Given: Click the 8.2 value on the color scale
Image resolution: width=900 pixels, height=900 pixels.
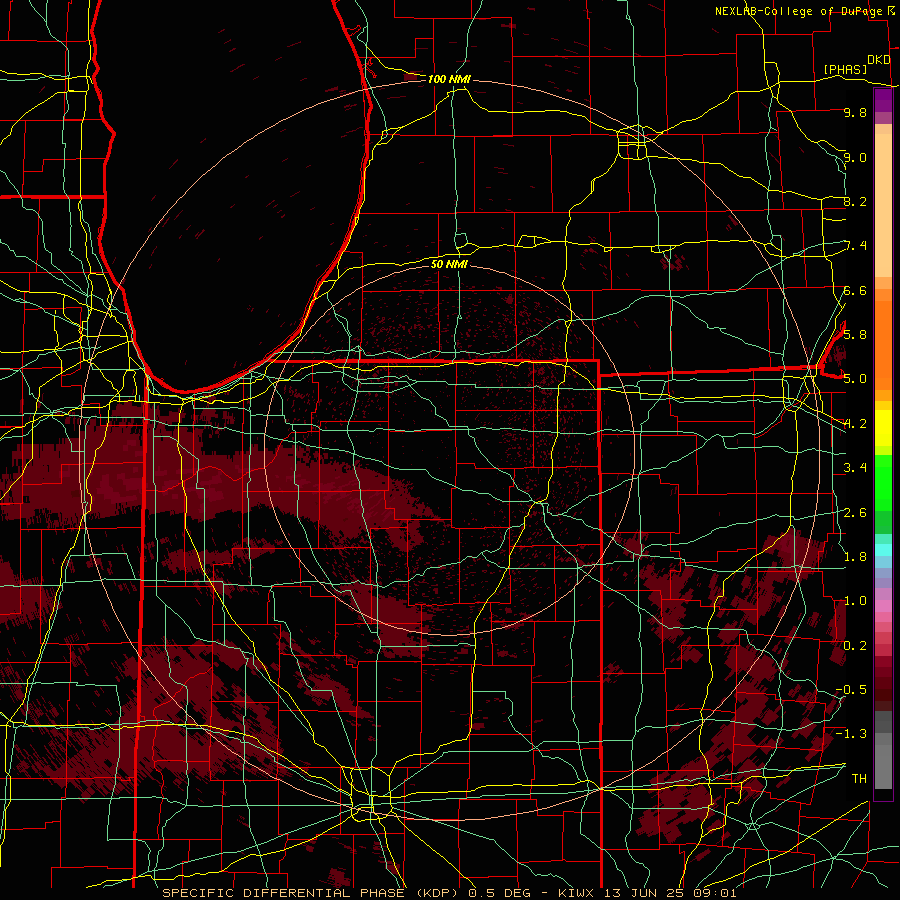Looking at the screenshot, I should point(855,201).
